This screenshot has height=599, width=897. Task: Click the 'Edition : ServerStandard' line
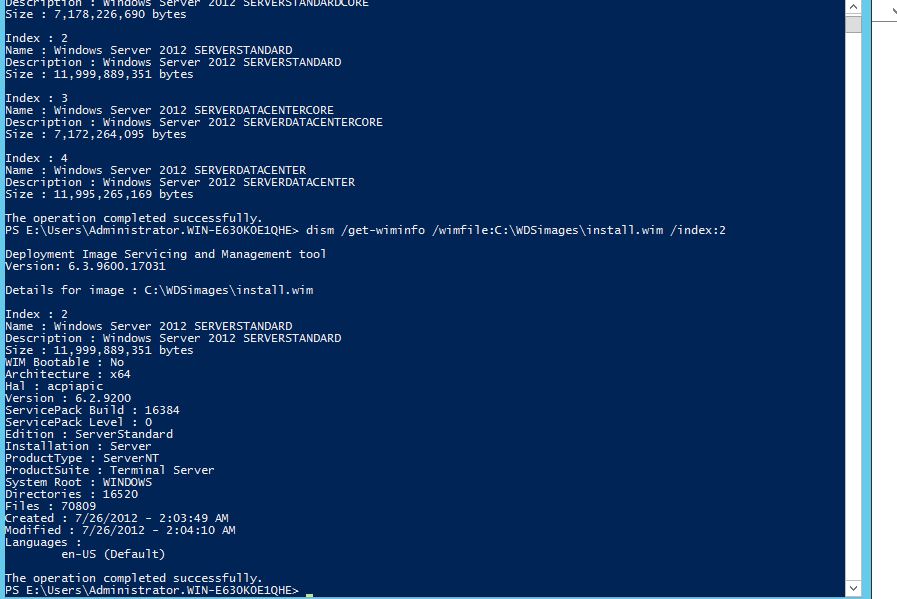tap(89, 434)
